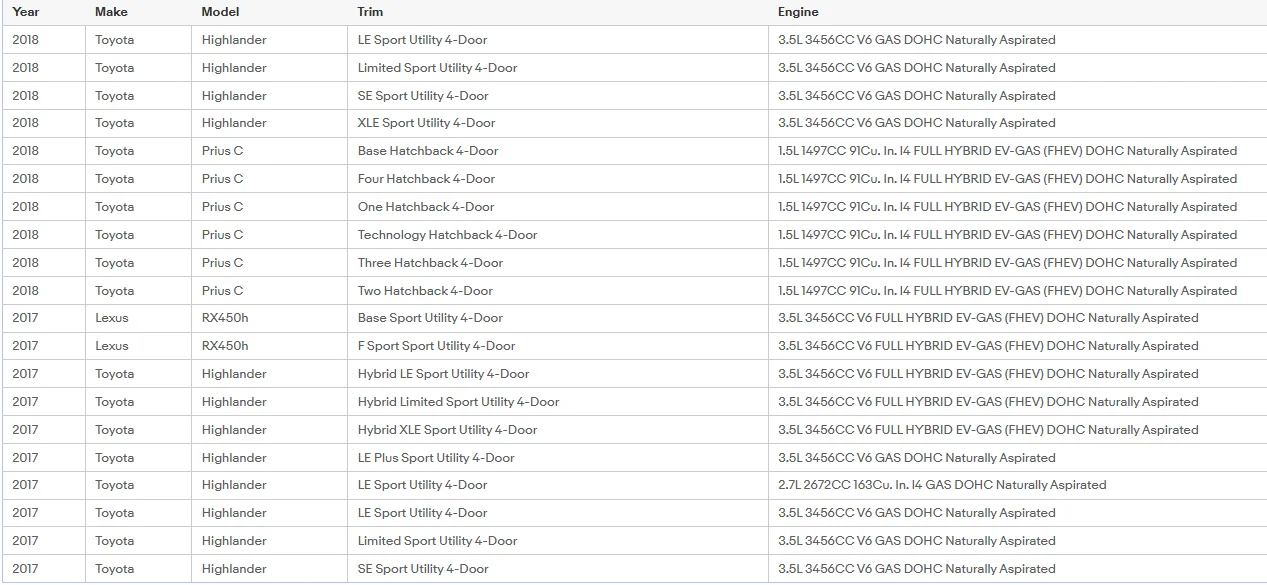Click the Engine column header

click(x=798, y=12)
